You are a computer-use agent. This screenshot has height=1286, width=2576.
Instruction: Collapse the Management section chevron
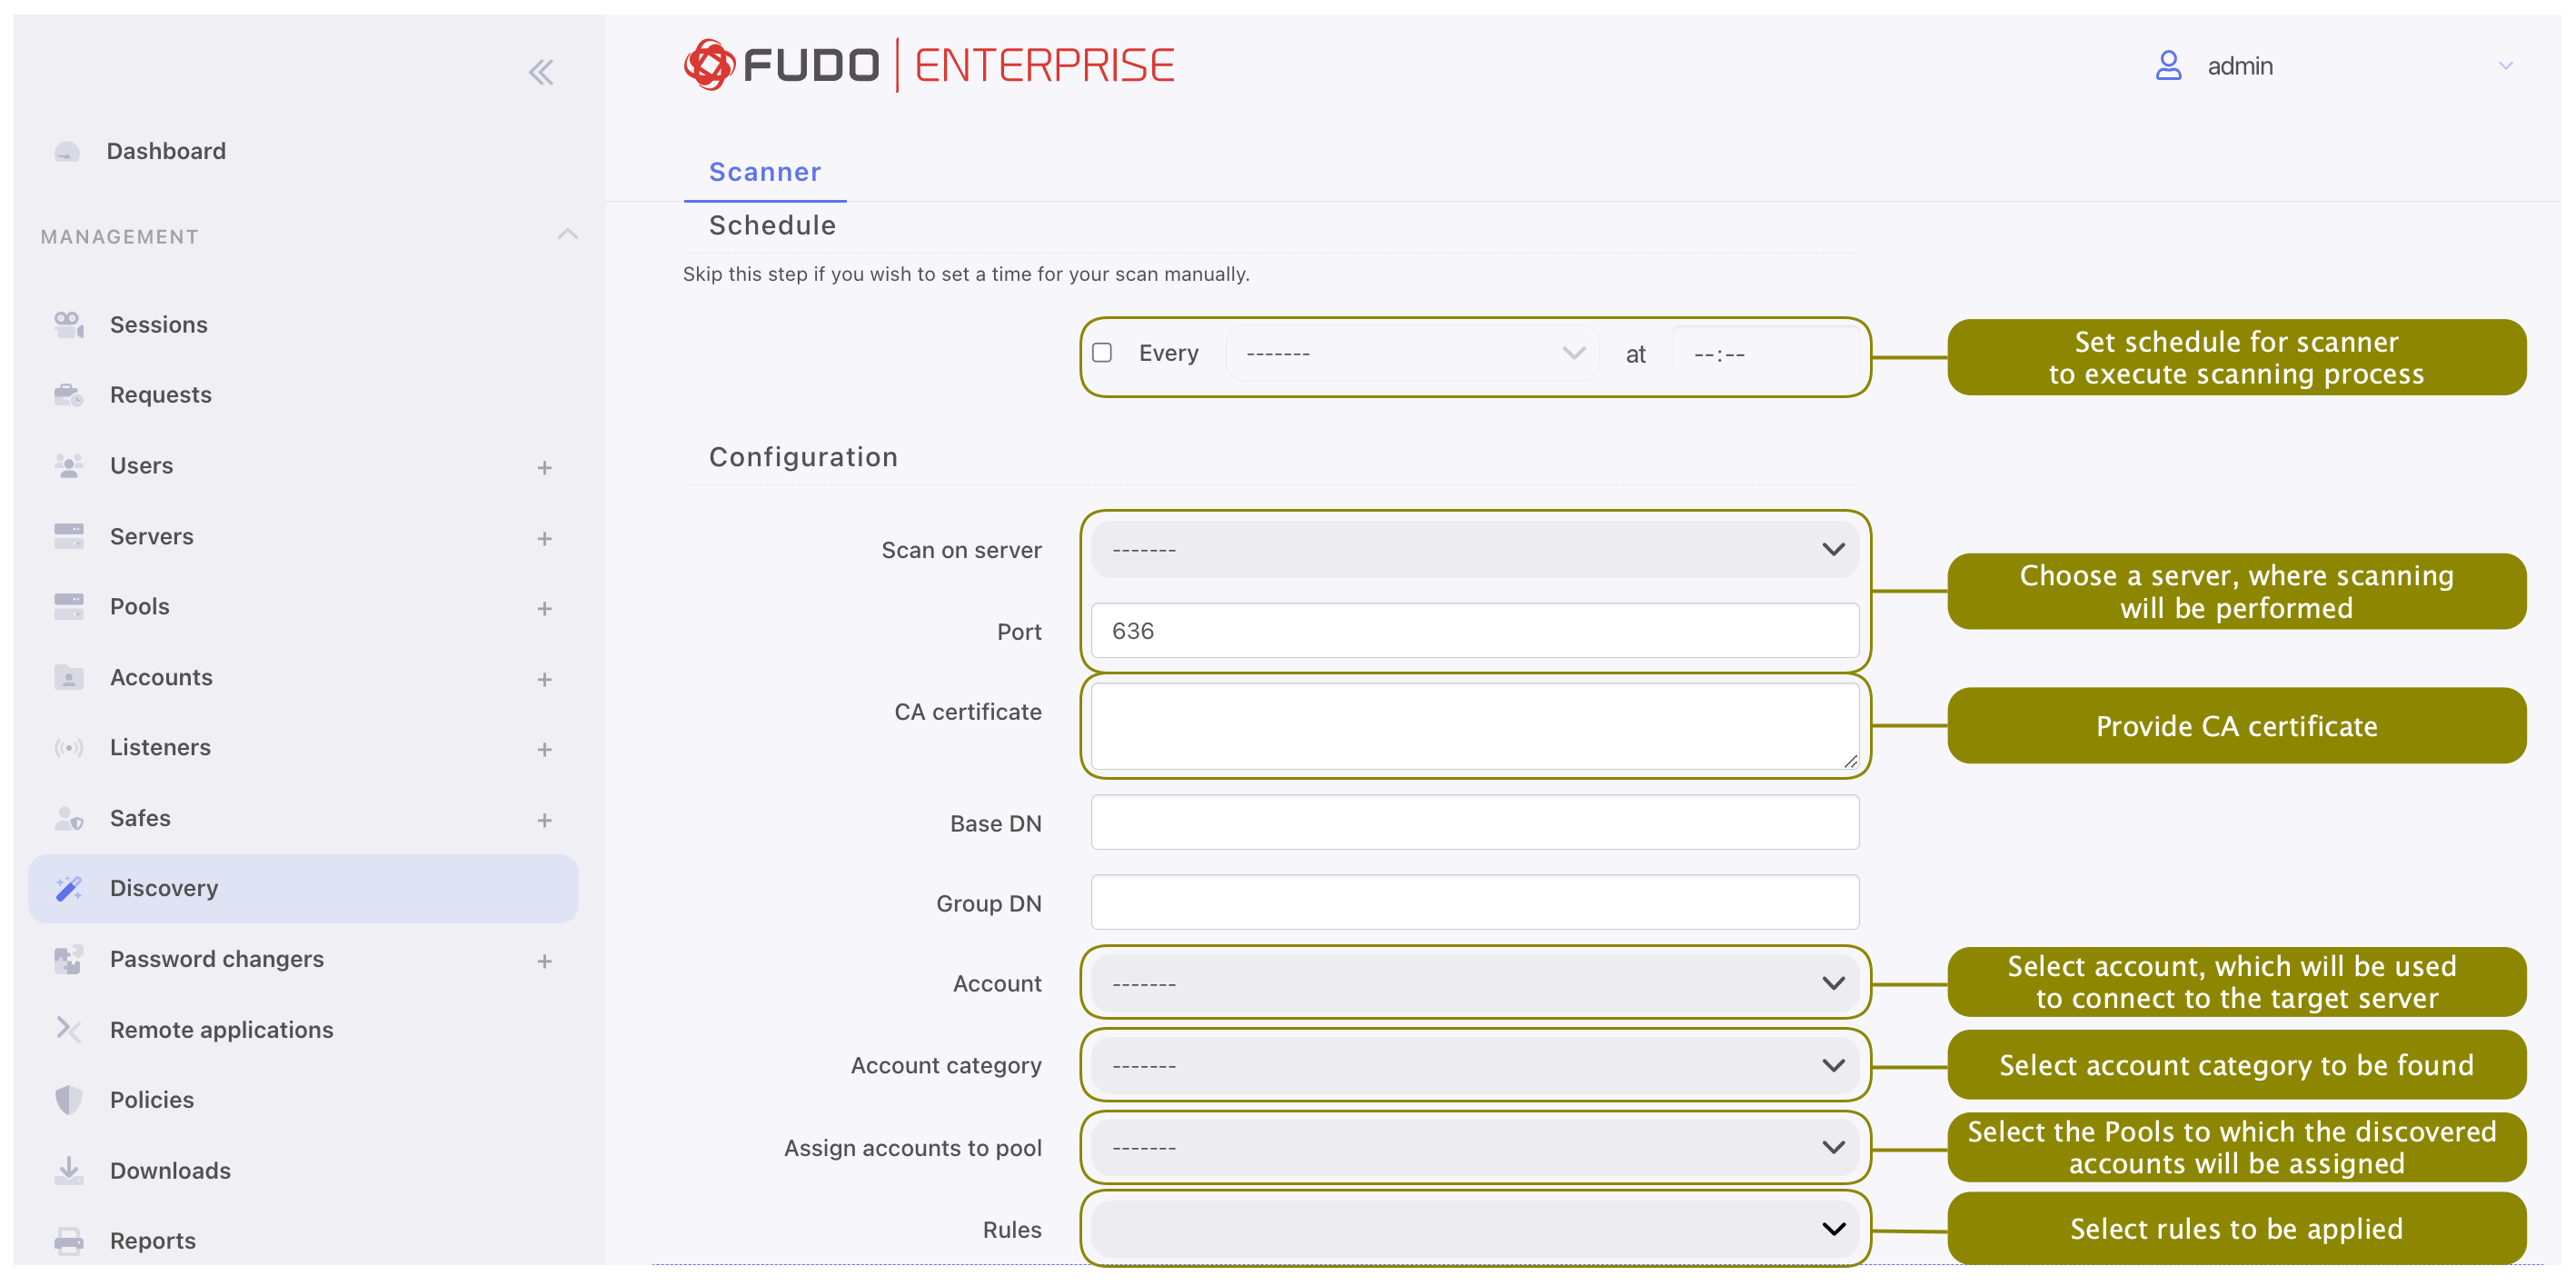tap(567, 235)
